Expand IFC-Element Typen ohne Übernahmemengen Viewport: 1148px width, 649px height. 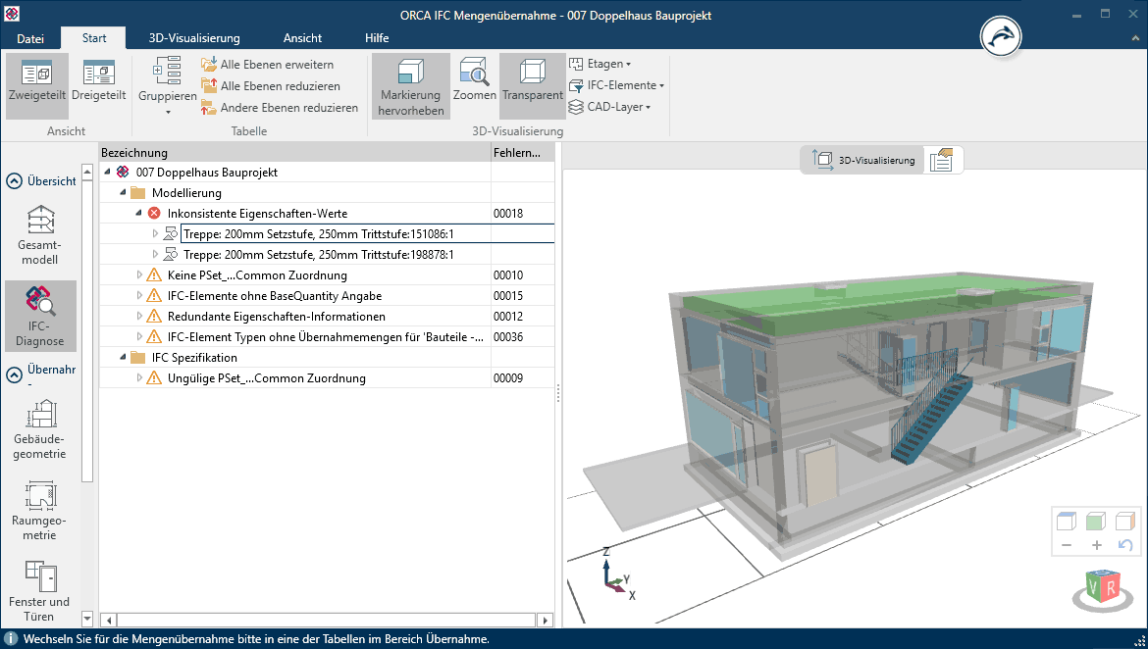pyautogui.click(x=139, y=336)
